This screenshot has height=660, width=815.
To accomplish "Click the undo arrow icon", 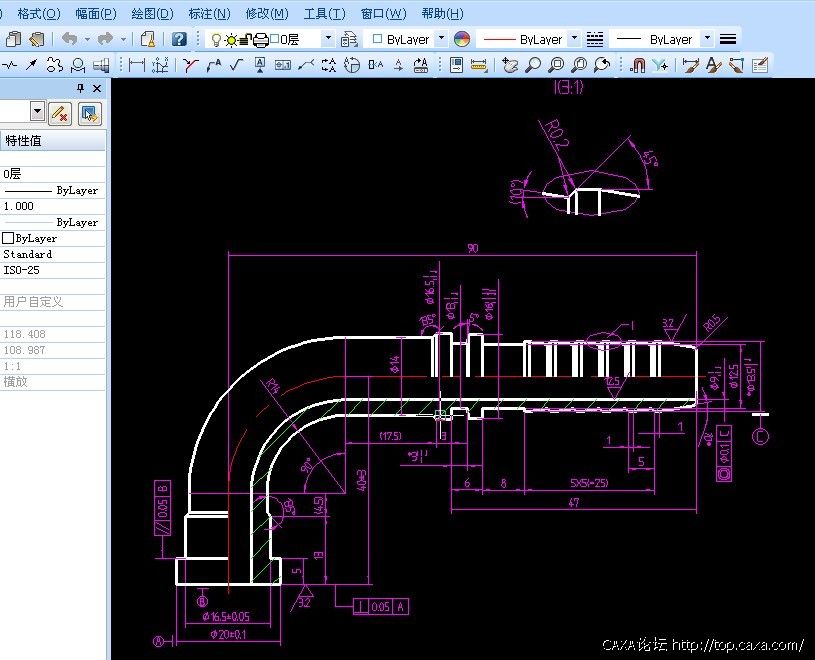I will click(x=69, y=39).
